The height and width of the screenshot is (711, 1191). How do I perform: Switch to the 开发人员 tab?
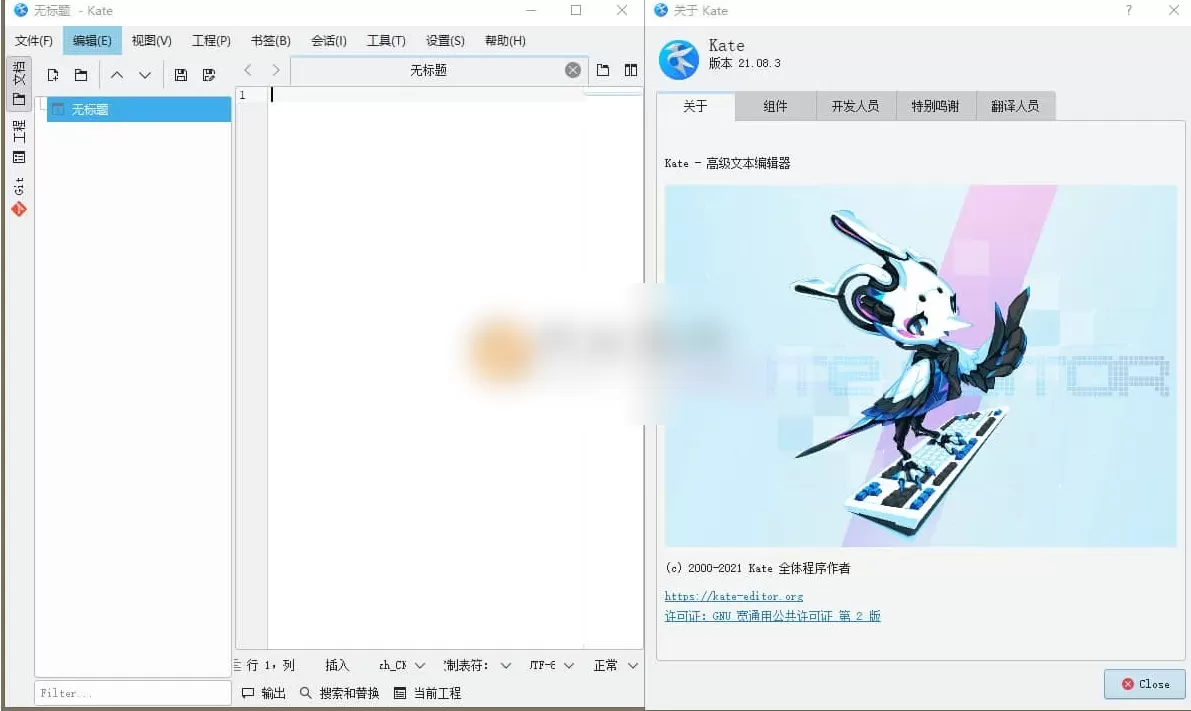[x=855, y=105]
